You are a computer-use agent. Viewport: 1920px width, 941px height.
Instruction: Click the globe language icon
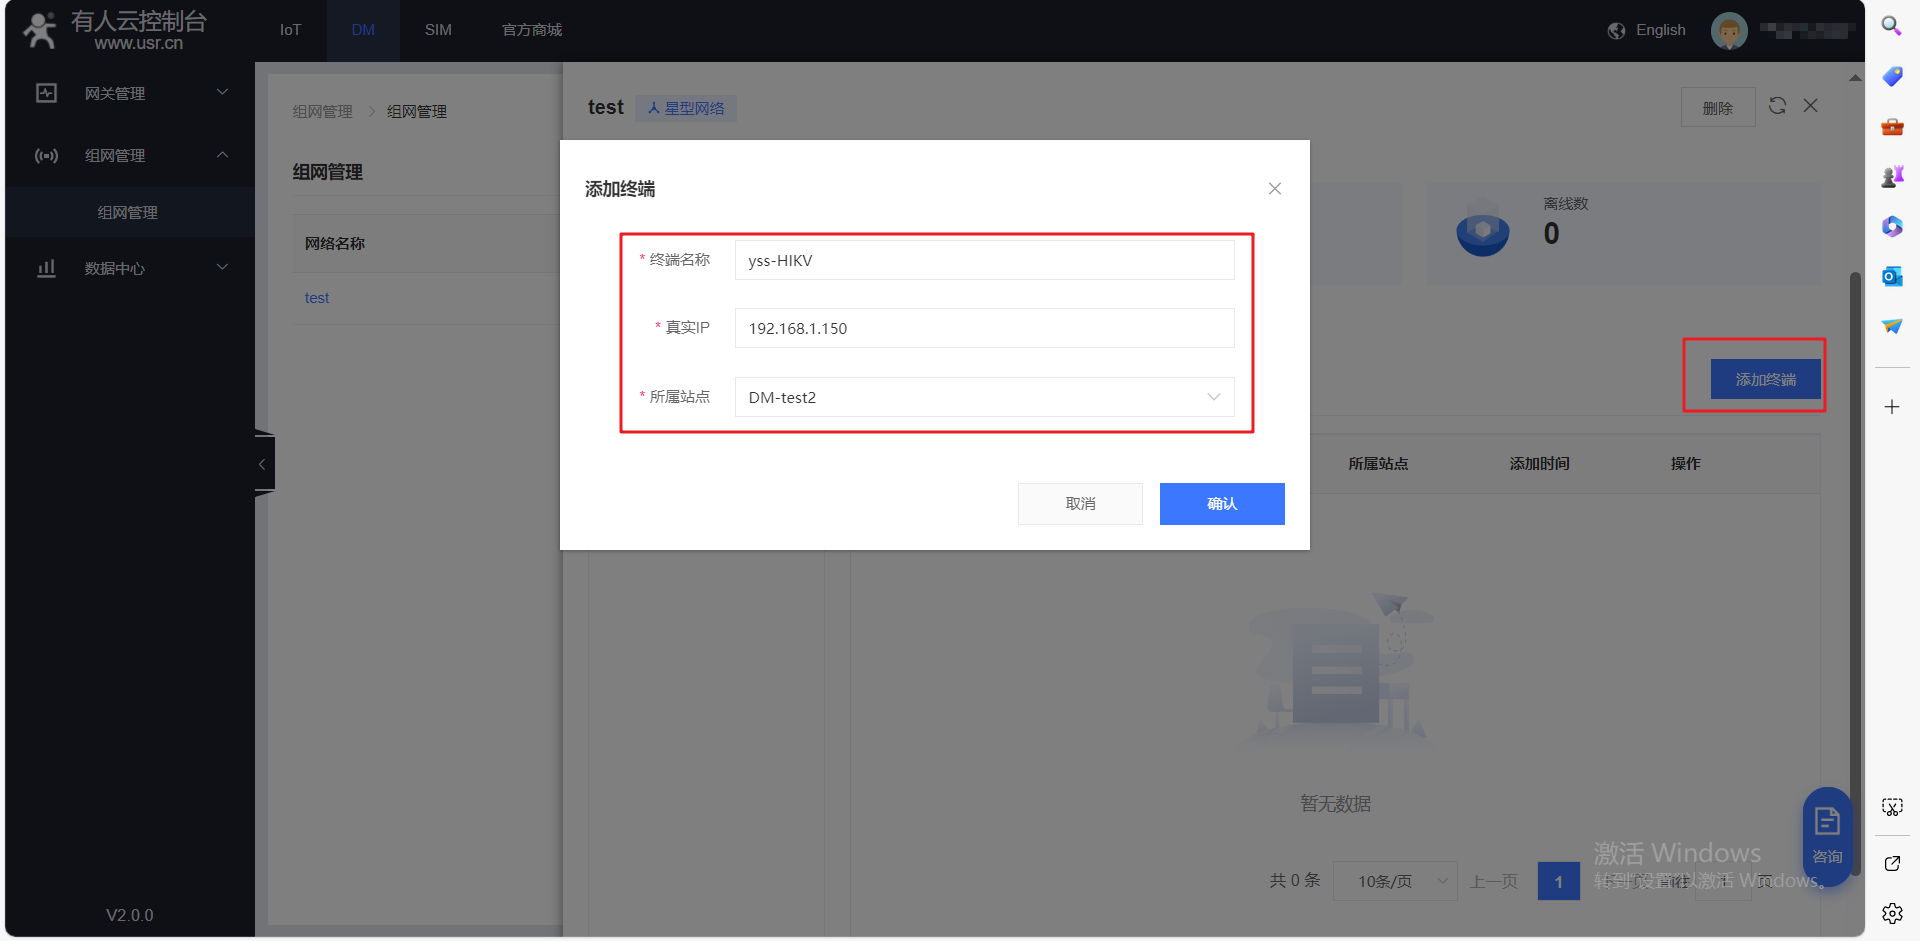[x=1616, y=31]
